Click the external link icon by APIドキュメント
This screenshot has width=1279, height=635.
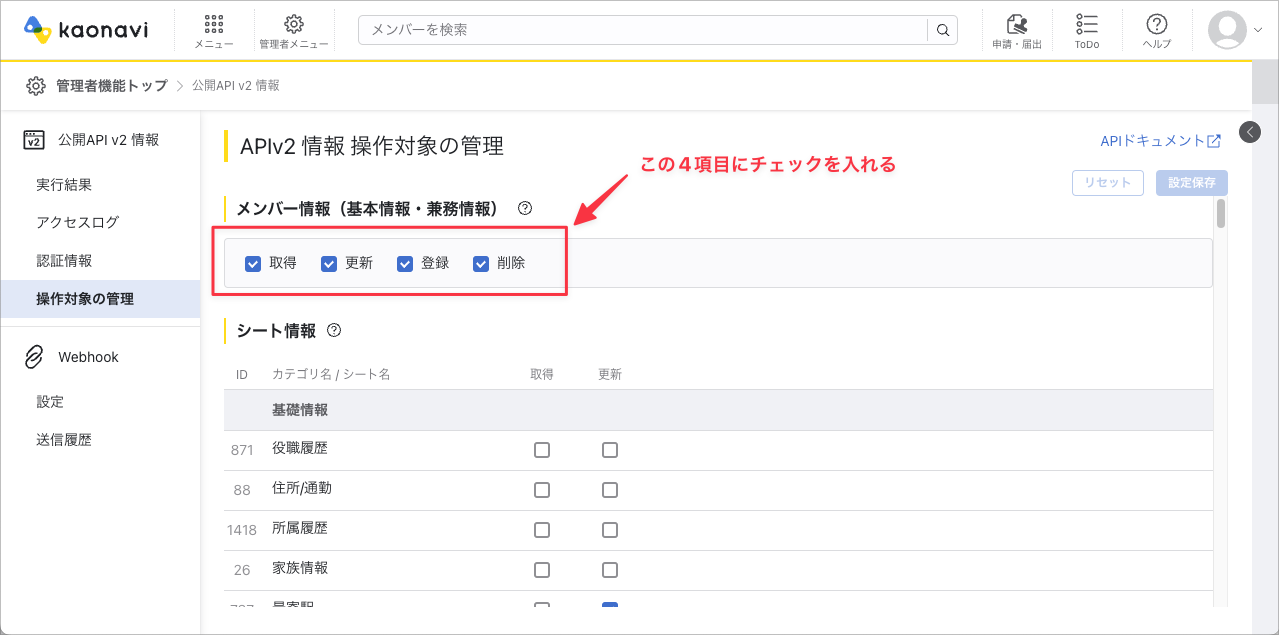[x=1214, y=141]
